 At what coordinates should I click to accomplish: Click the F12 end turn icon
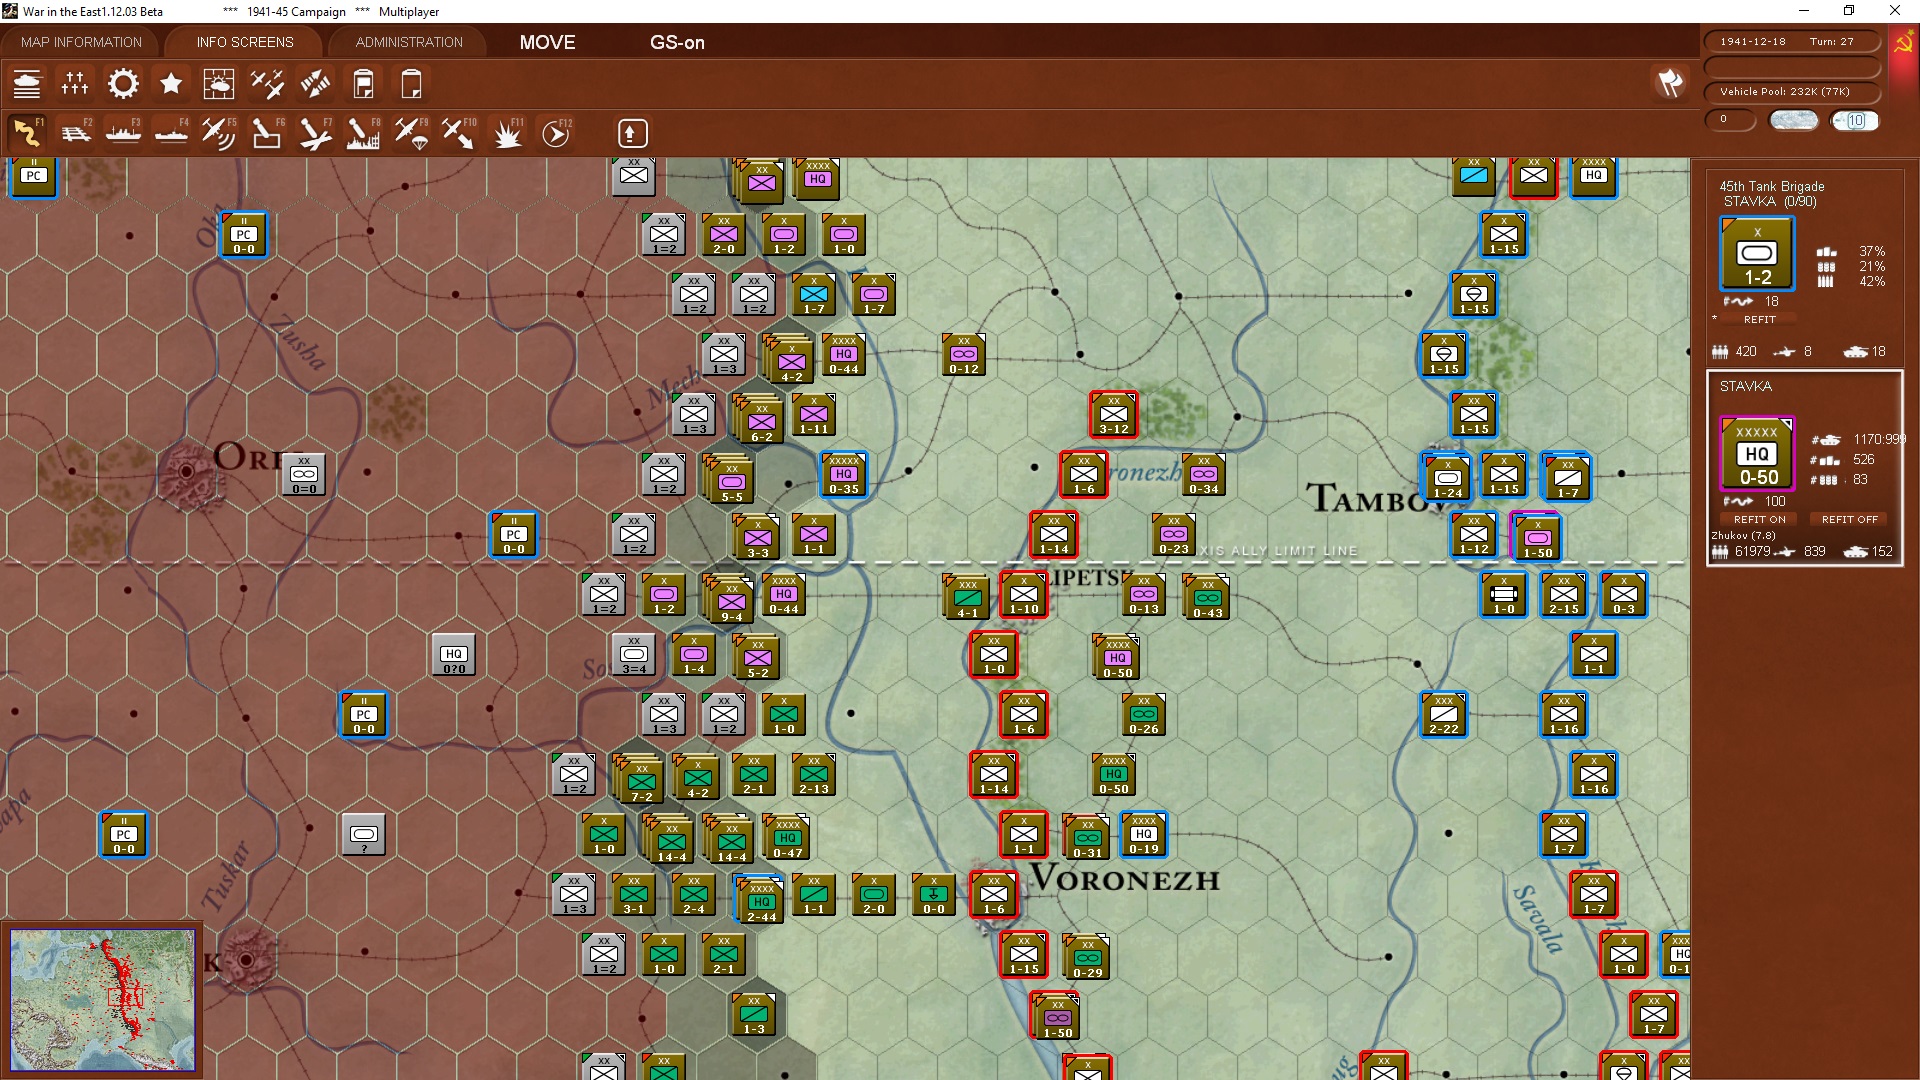[556, 133]
